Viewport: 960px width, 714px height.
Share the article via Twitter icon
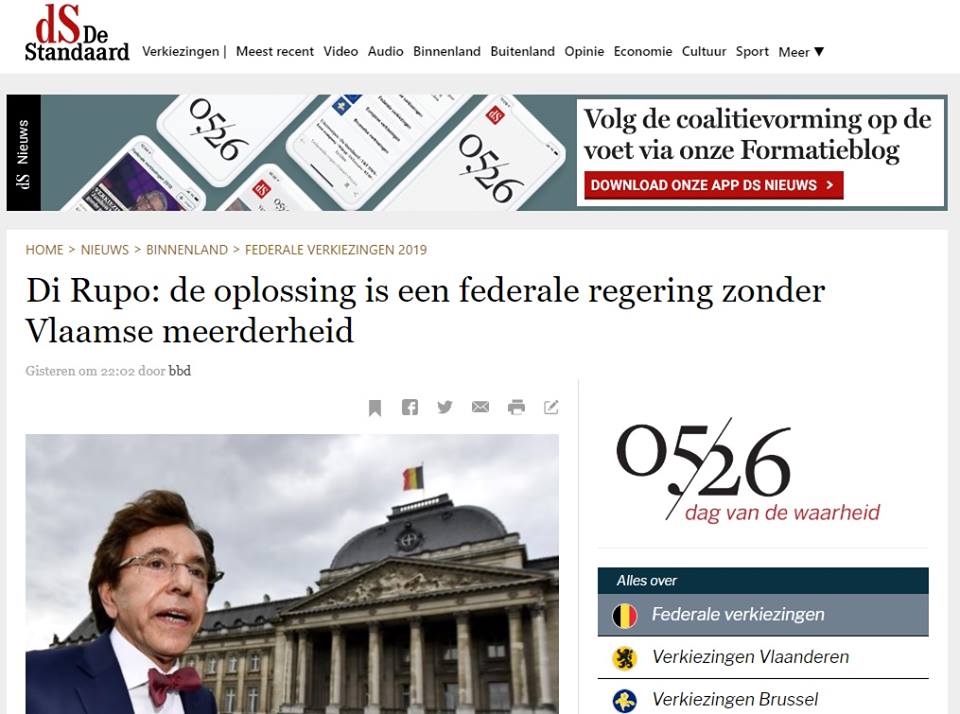click(x=444, y=407)
